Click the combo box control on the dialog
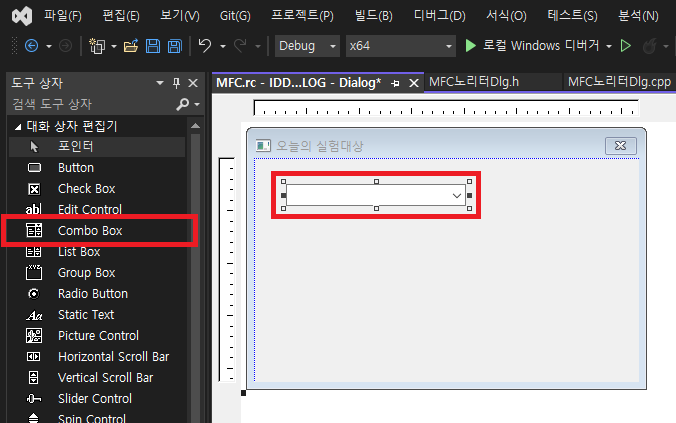This screenshot has height=423, width=676. (x=376, y=195)
